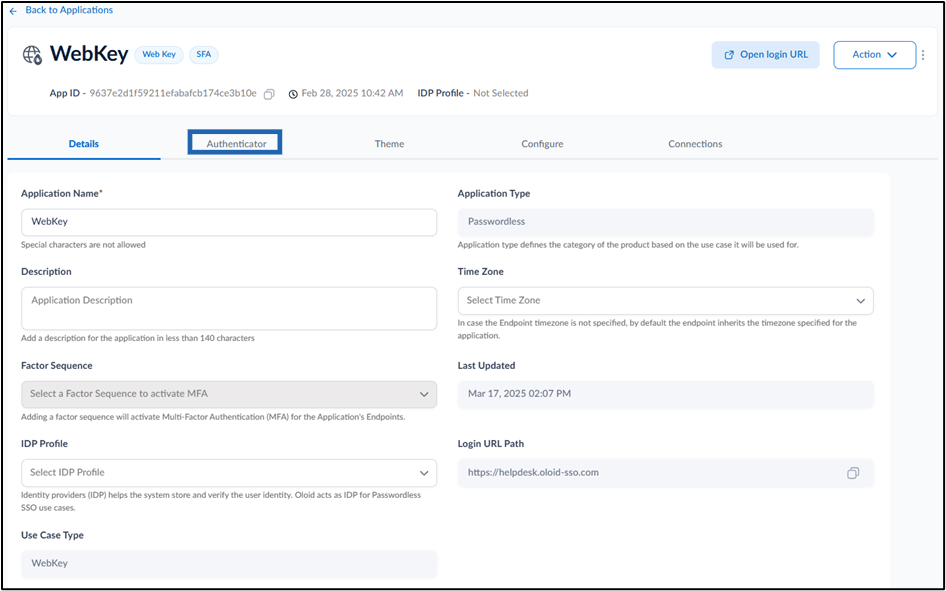Image resolution: width=946 pixels, height=591 pixels.
Task: Click the Login URL Path field
Action: click(665, 473)
